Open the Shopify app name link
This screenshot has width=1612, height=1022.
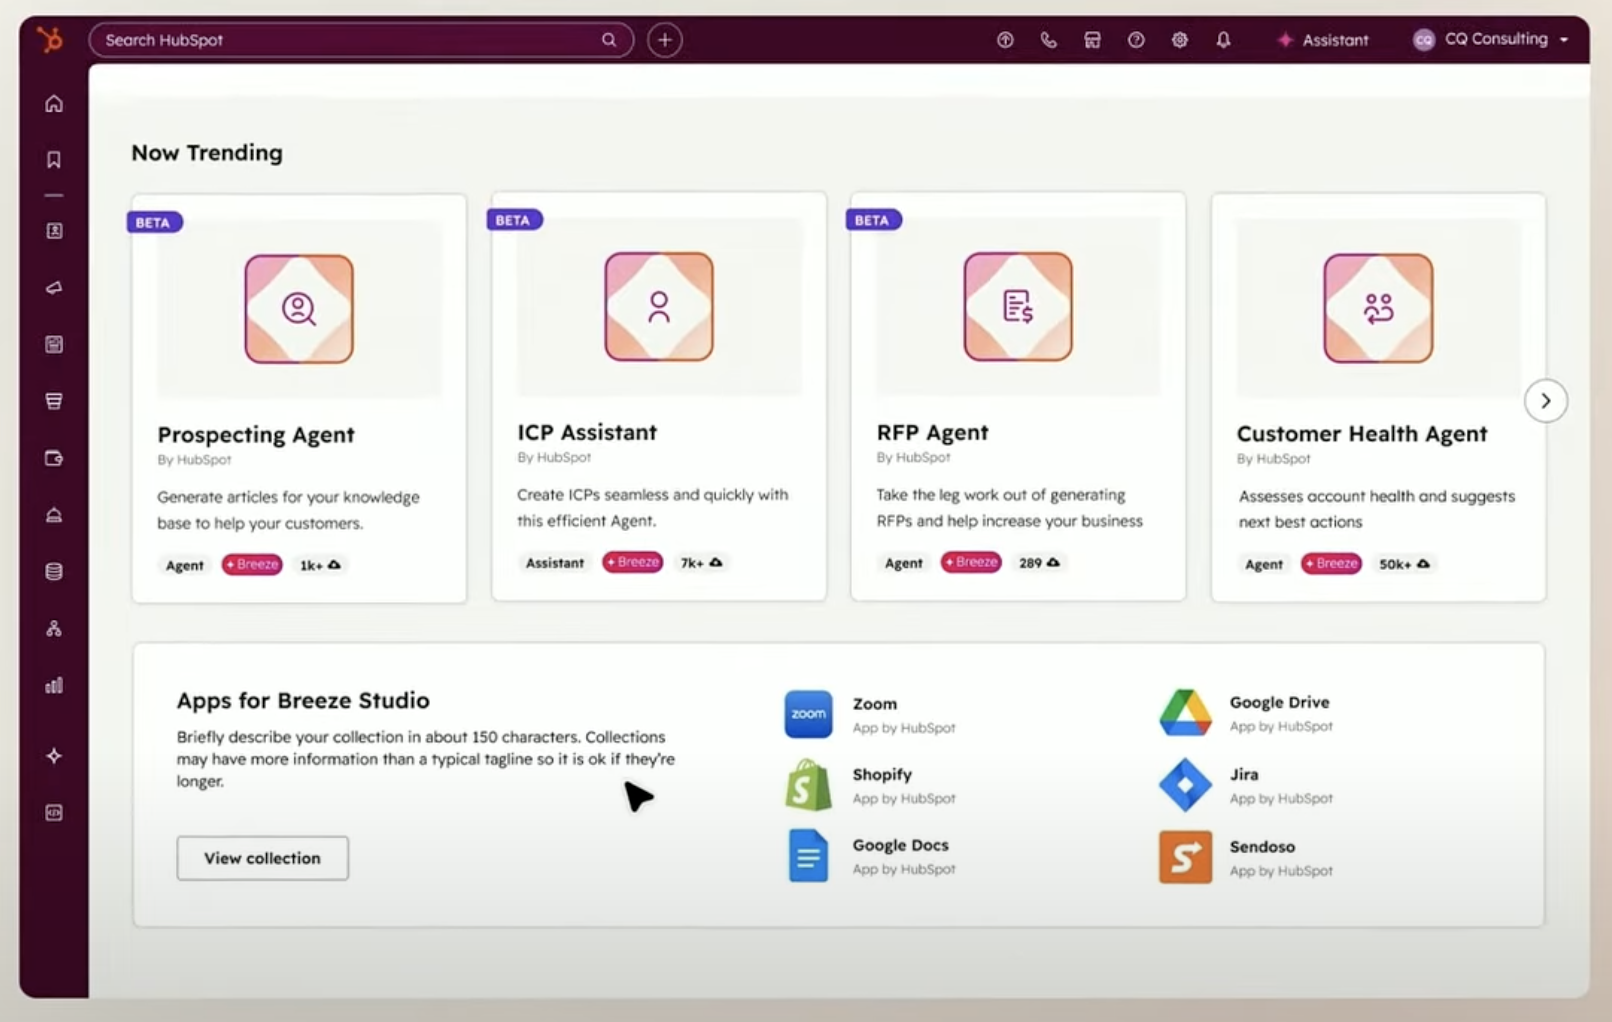point(882,774)
